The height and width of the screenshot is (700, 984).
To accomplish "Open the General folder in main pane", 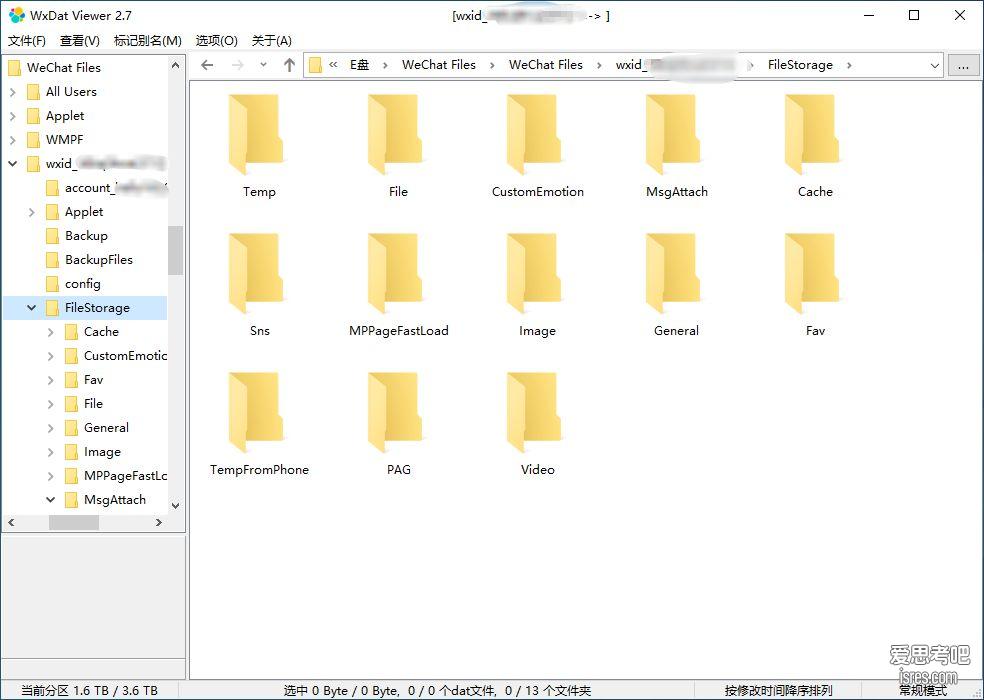I will point(675,274).
